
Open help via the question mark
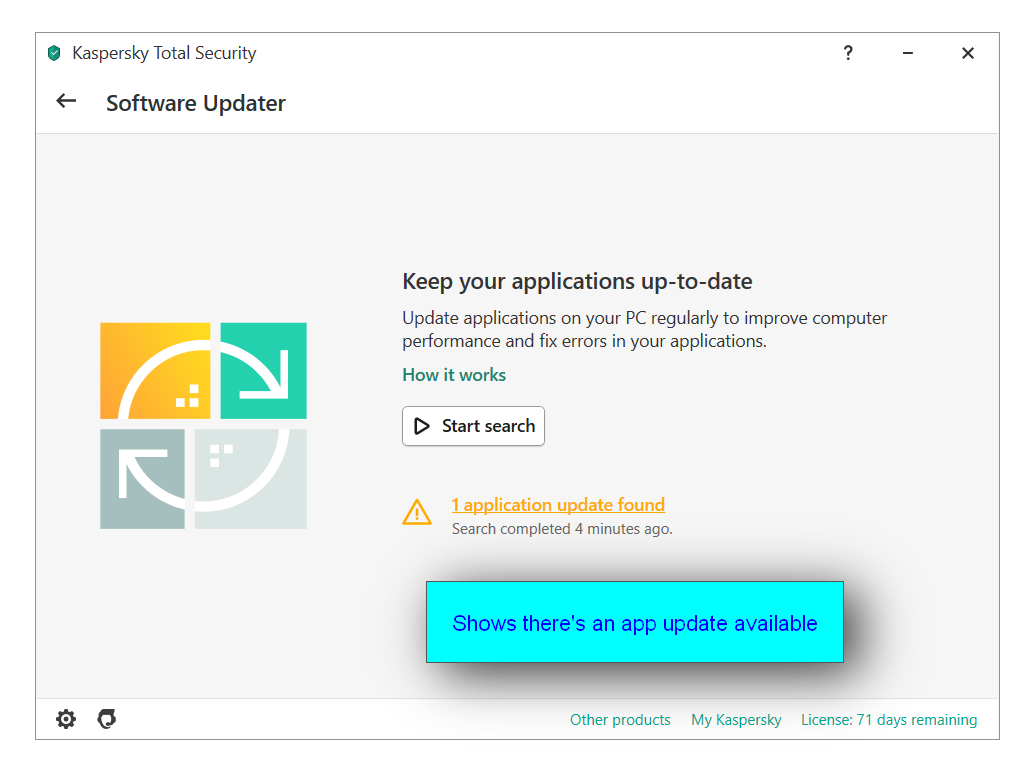[848, 53]
